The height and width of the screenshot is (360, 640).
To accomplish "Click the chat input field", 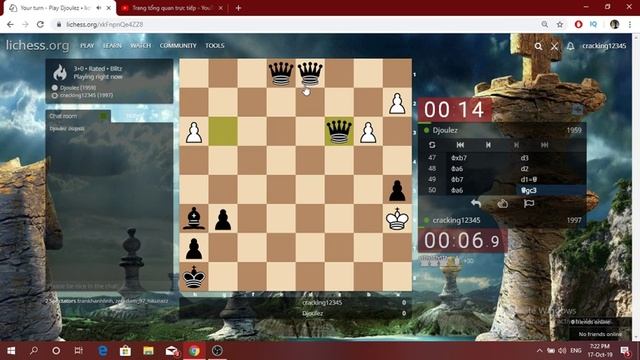I will tap(109, 286).
